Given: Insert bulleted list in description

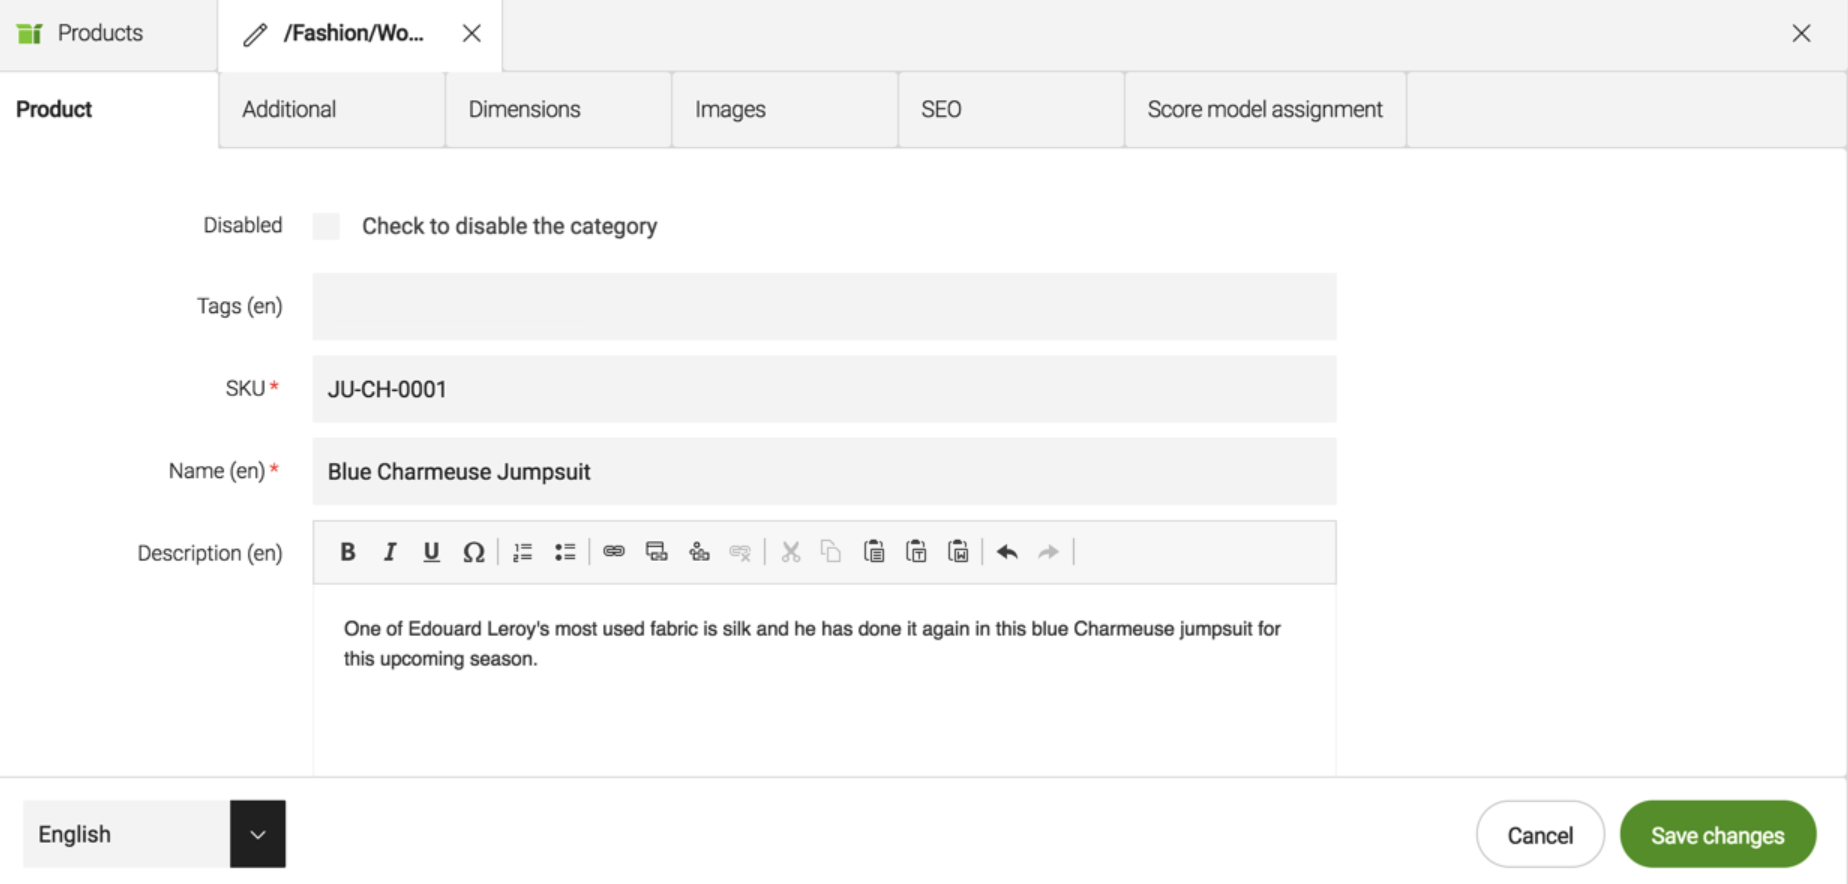Looking at the screenshot, I should [565, 552].
